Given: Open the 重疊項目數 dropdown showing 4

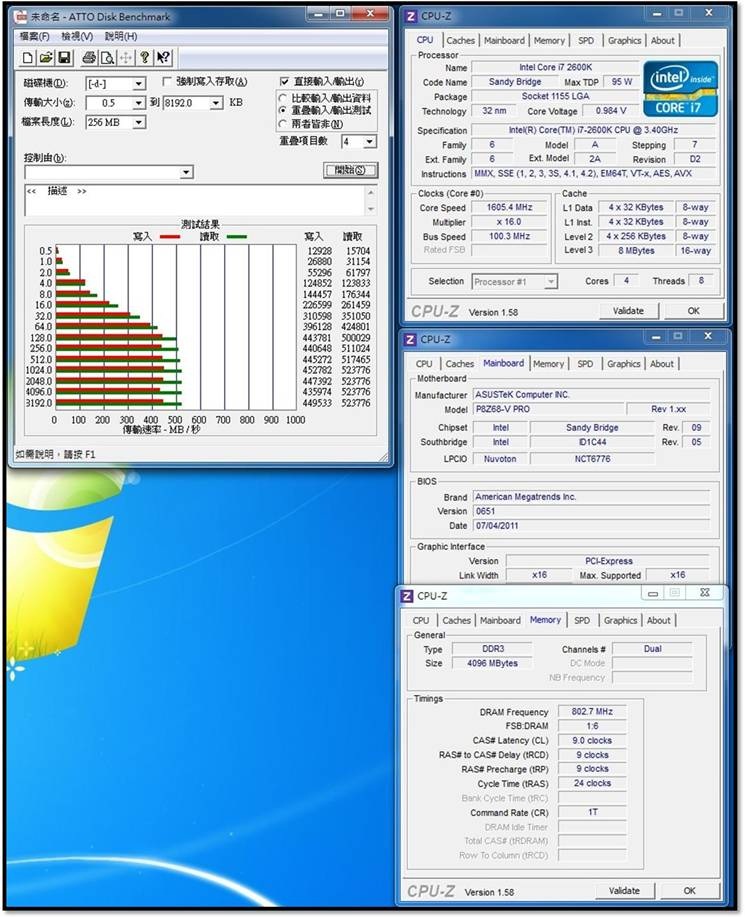Looking at the screenshot, I should coord(370,142).
